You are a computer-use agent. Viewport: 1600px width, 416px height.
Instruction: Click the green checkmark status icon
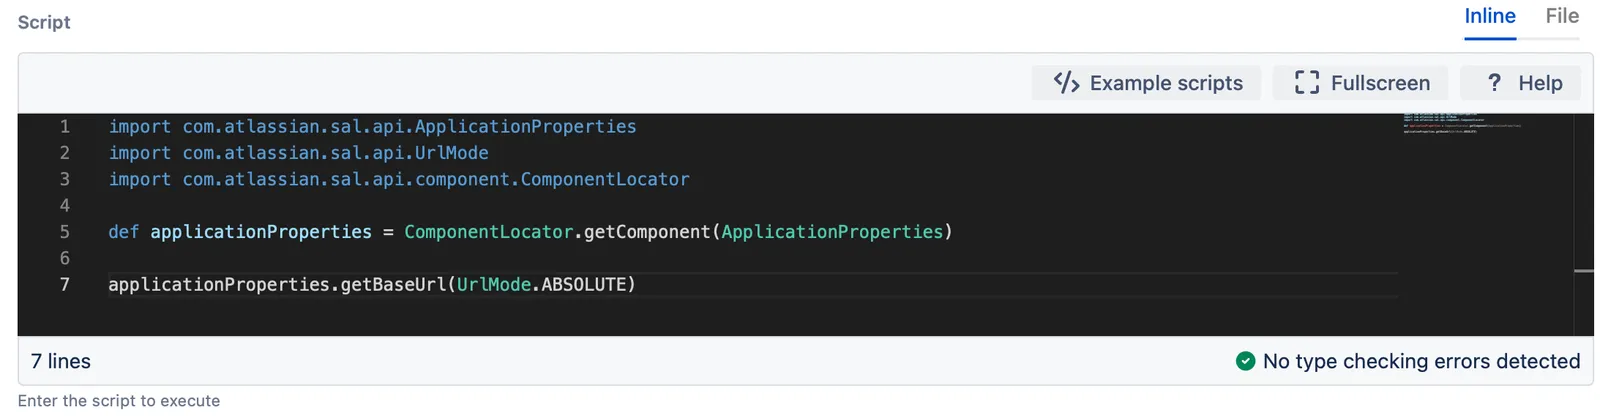pyautogui.click(x=1245, y=361)
